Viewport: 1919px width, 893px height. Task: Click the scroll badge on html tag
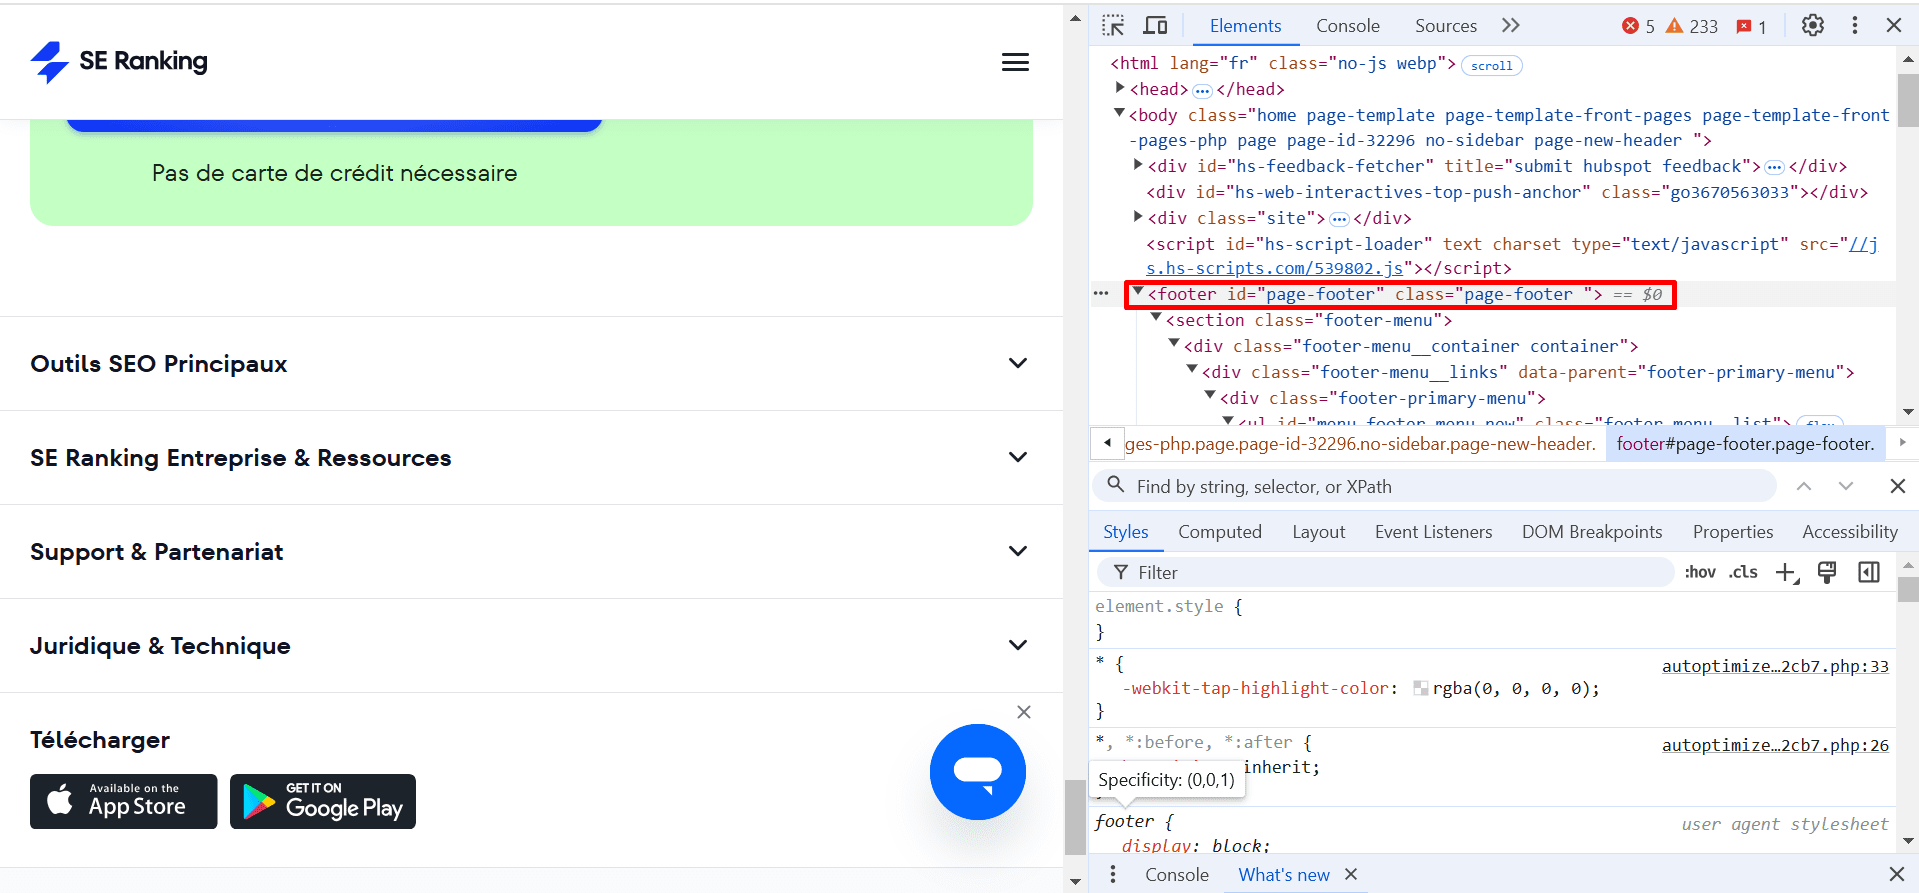click(1492, 65)
